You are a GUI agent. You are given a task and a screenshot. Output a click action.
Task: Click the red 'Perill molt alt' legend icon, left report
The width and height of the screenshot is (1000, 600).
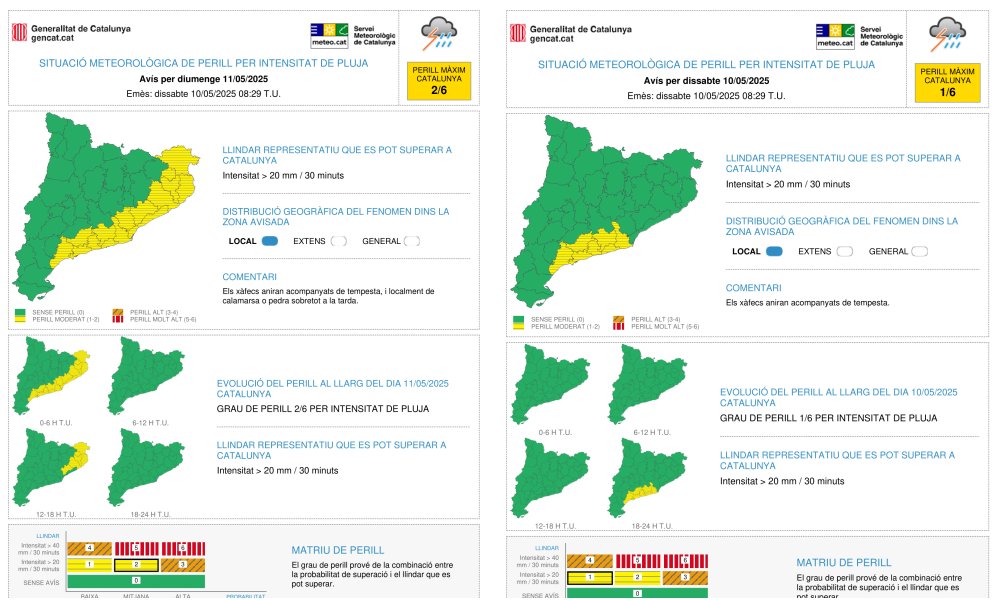click(118, 320)
